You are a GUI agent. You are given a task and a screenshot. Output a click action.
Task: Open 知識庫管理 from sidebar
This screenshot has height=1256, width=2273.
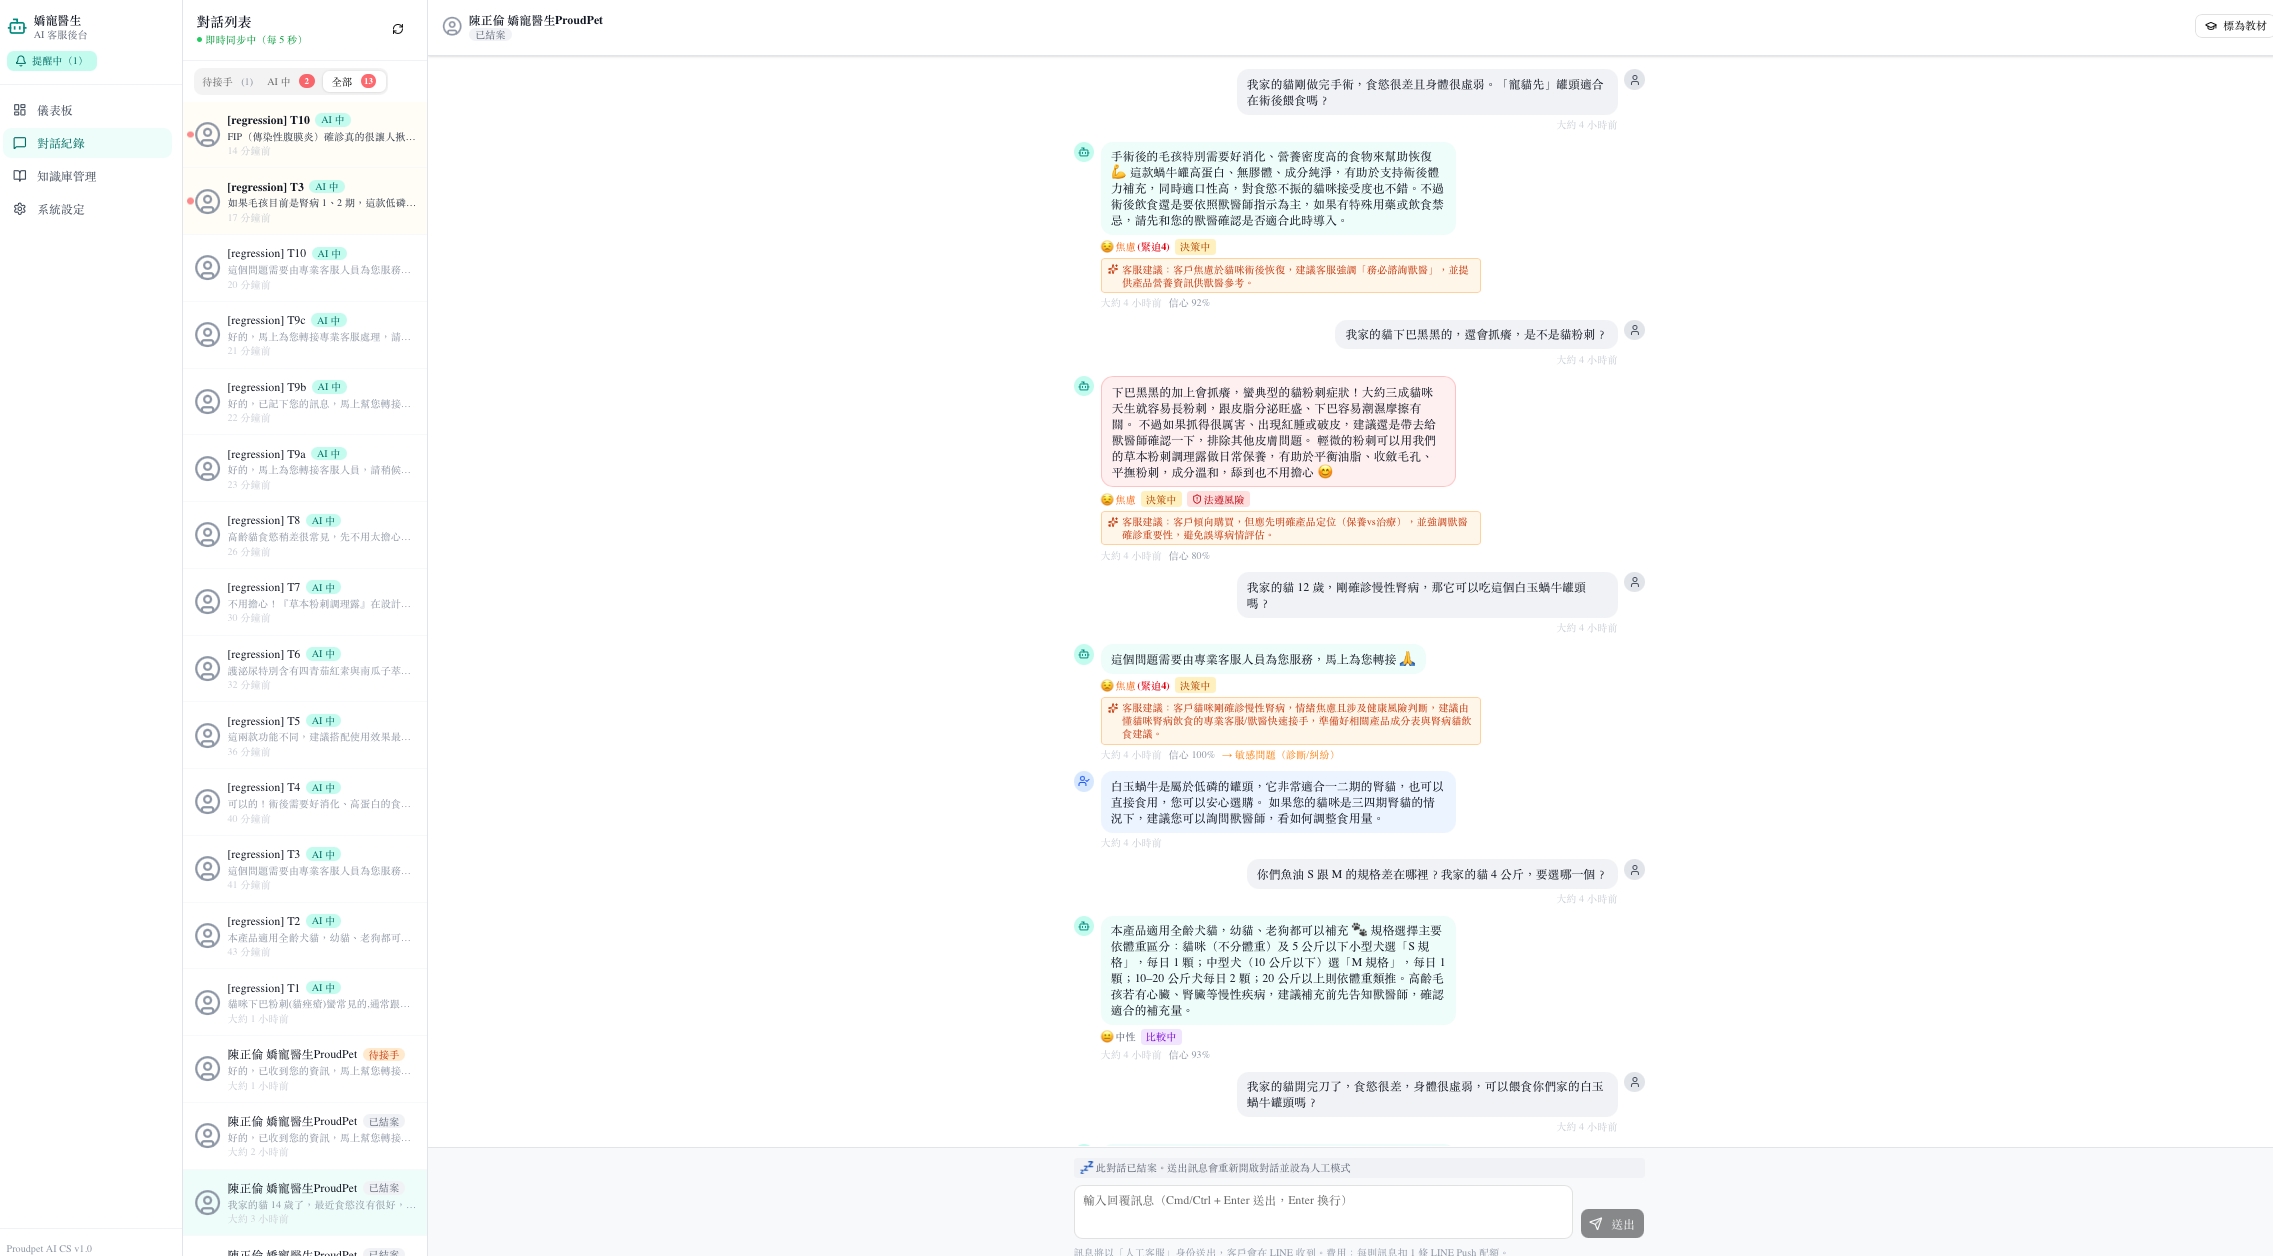click(87, 176)
